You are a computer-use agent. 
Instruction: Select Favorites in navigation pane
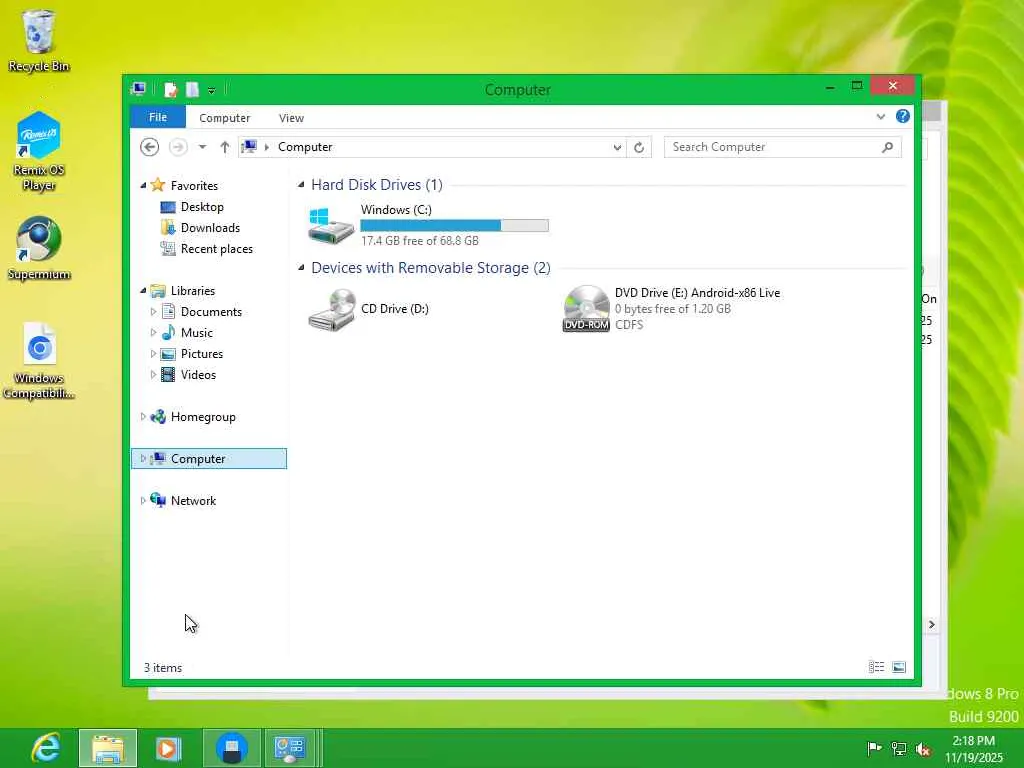click(194, 185)
